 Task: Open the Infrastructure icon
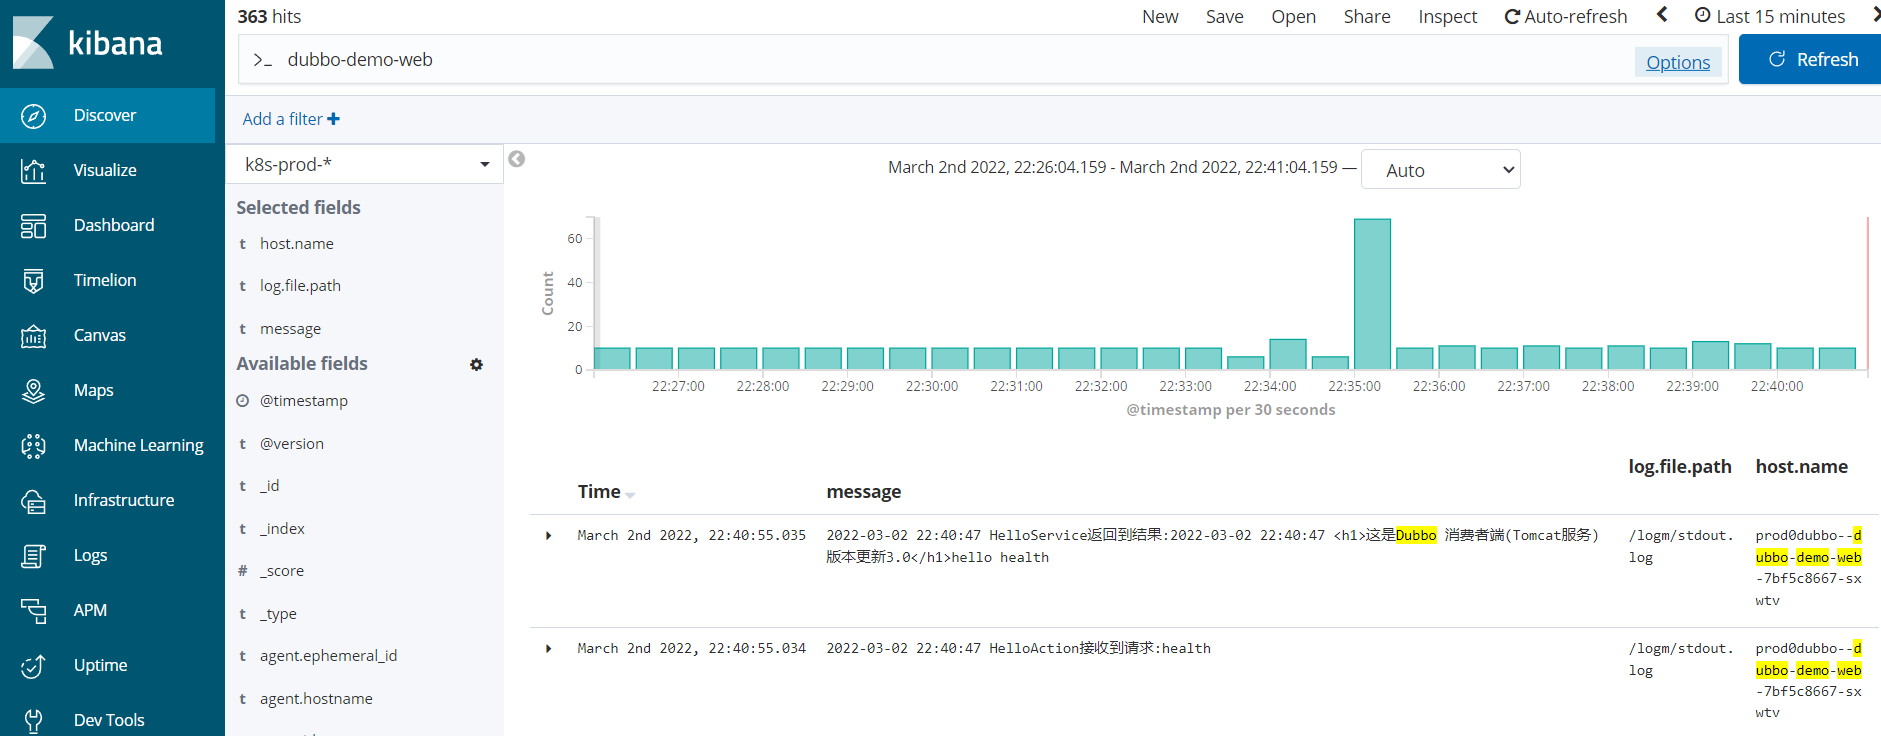(33, 501)
